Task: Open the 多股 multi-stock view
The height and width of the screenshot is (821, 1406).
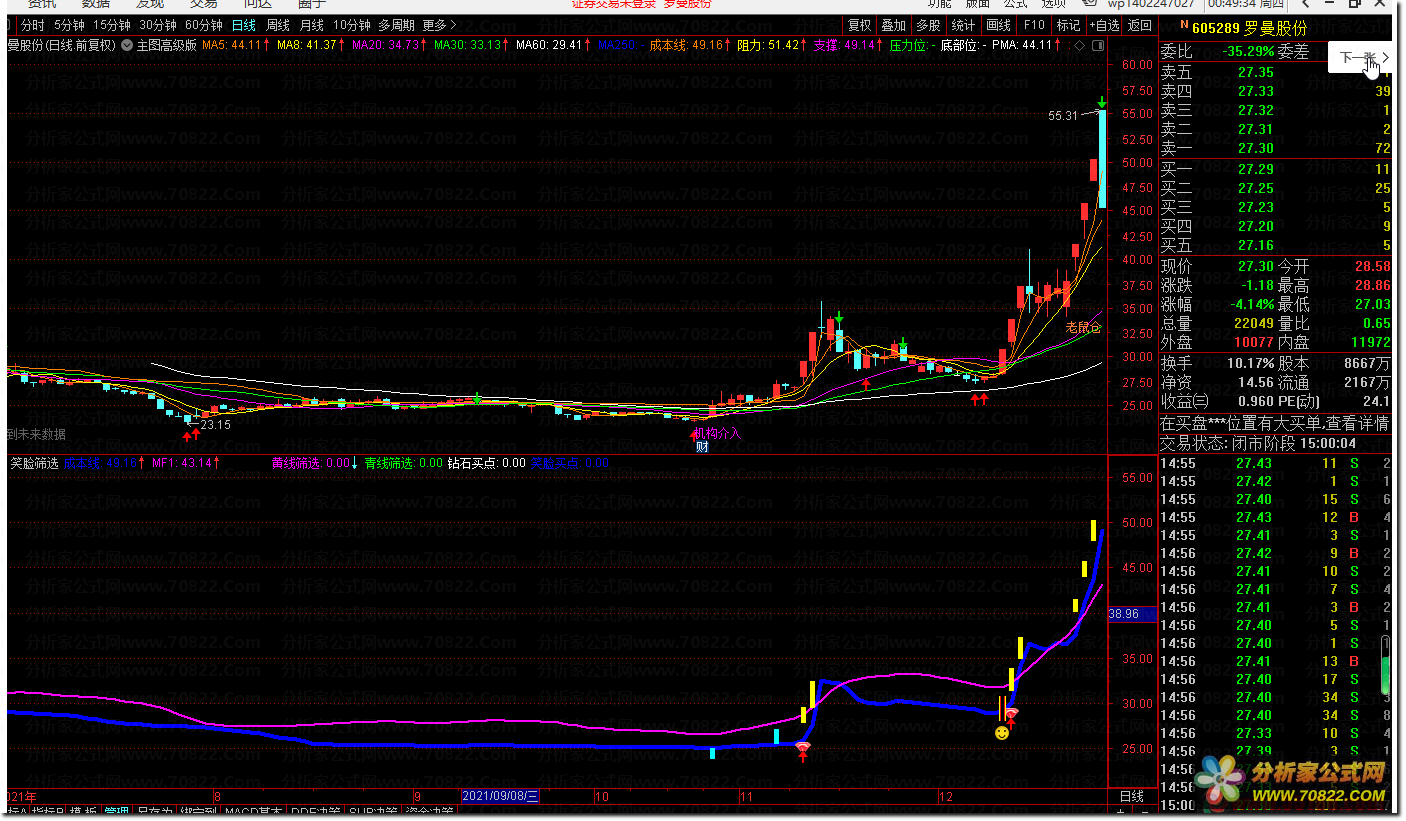Action: (x=928, y=25)
